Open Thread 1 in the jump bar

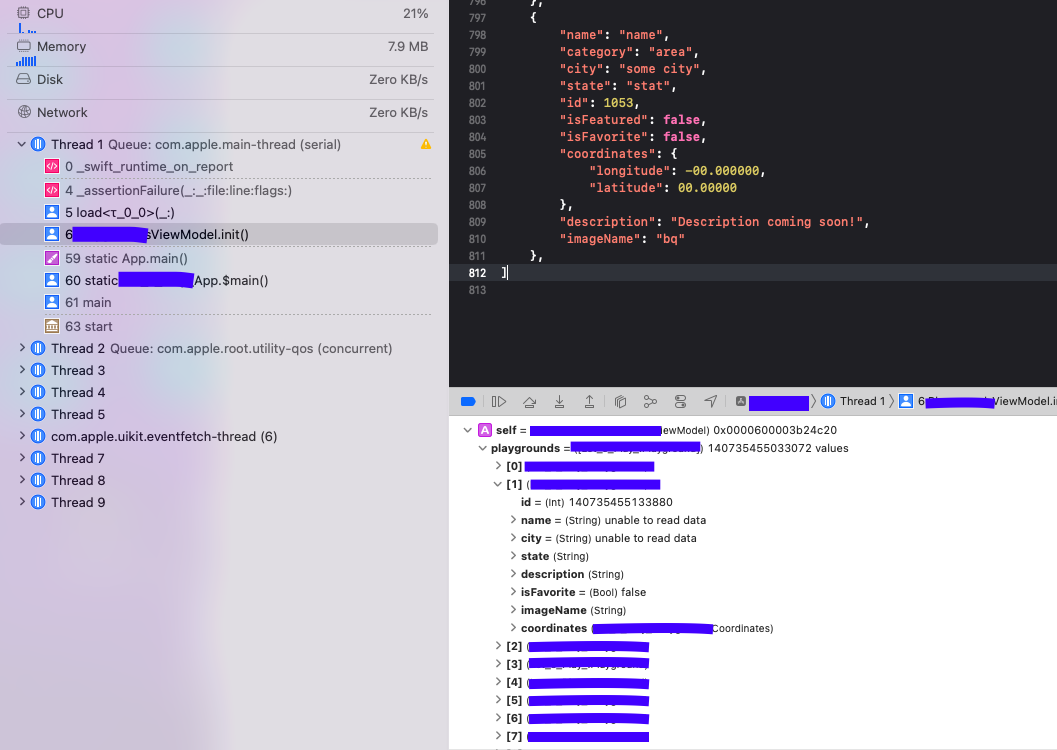coord(856,400)
